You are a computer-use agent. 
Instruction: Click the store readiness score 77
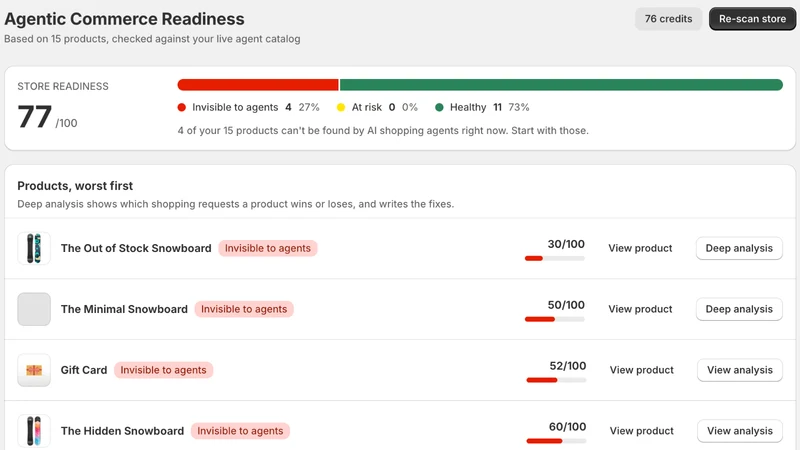tap(34, 117)
